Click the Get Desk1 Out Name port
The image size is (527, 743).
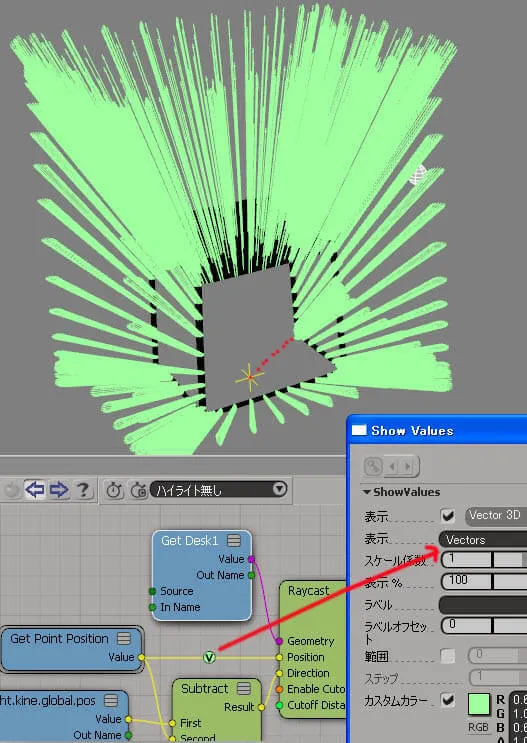(x=251, y=575)
